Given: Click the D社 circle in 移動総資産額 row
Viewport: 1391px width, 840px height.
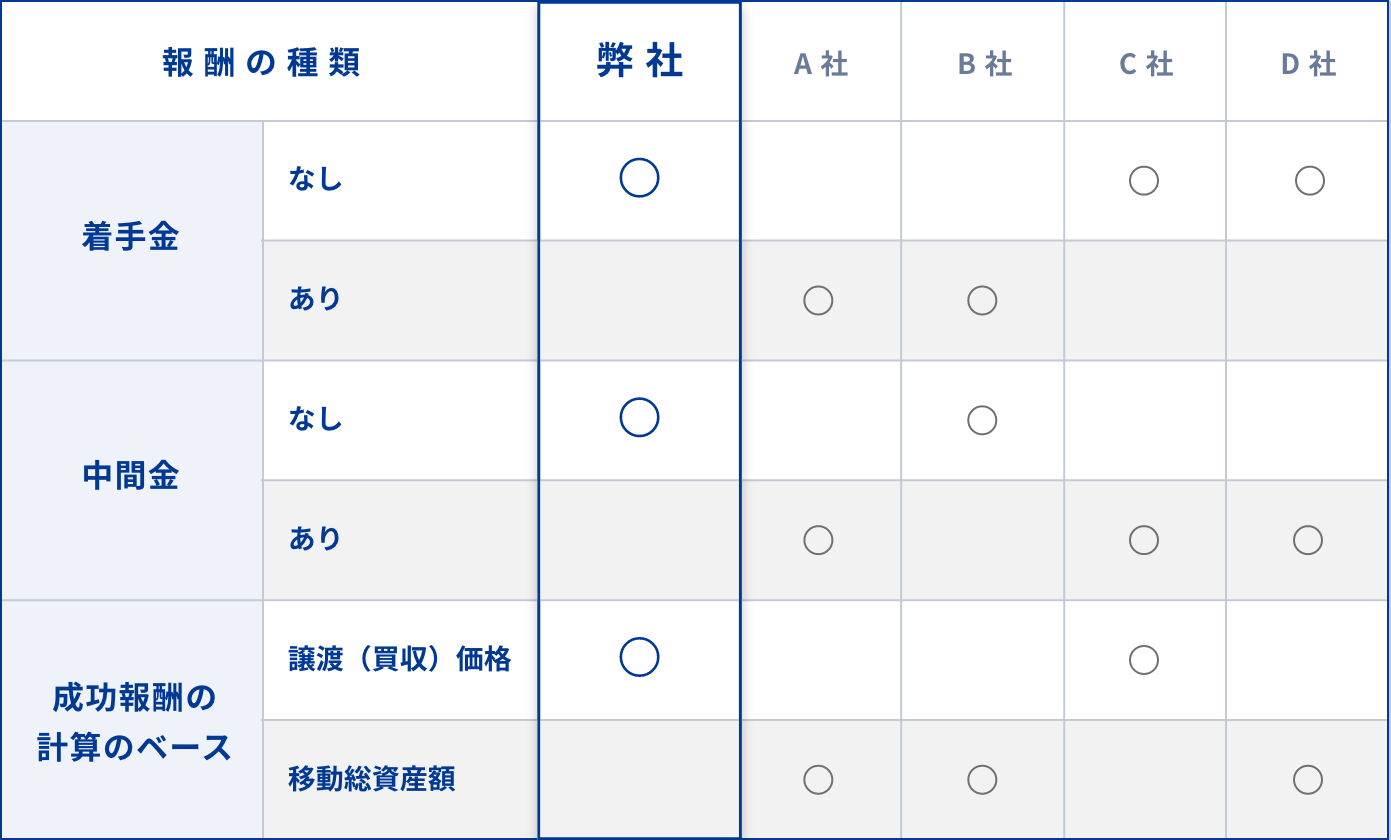Looking at the screenshot, I should pos(1308,780).
